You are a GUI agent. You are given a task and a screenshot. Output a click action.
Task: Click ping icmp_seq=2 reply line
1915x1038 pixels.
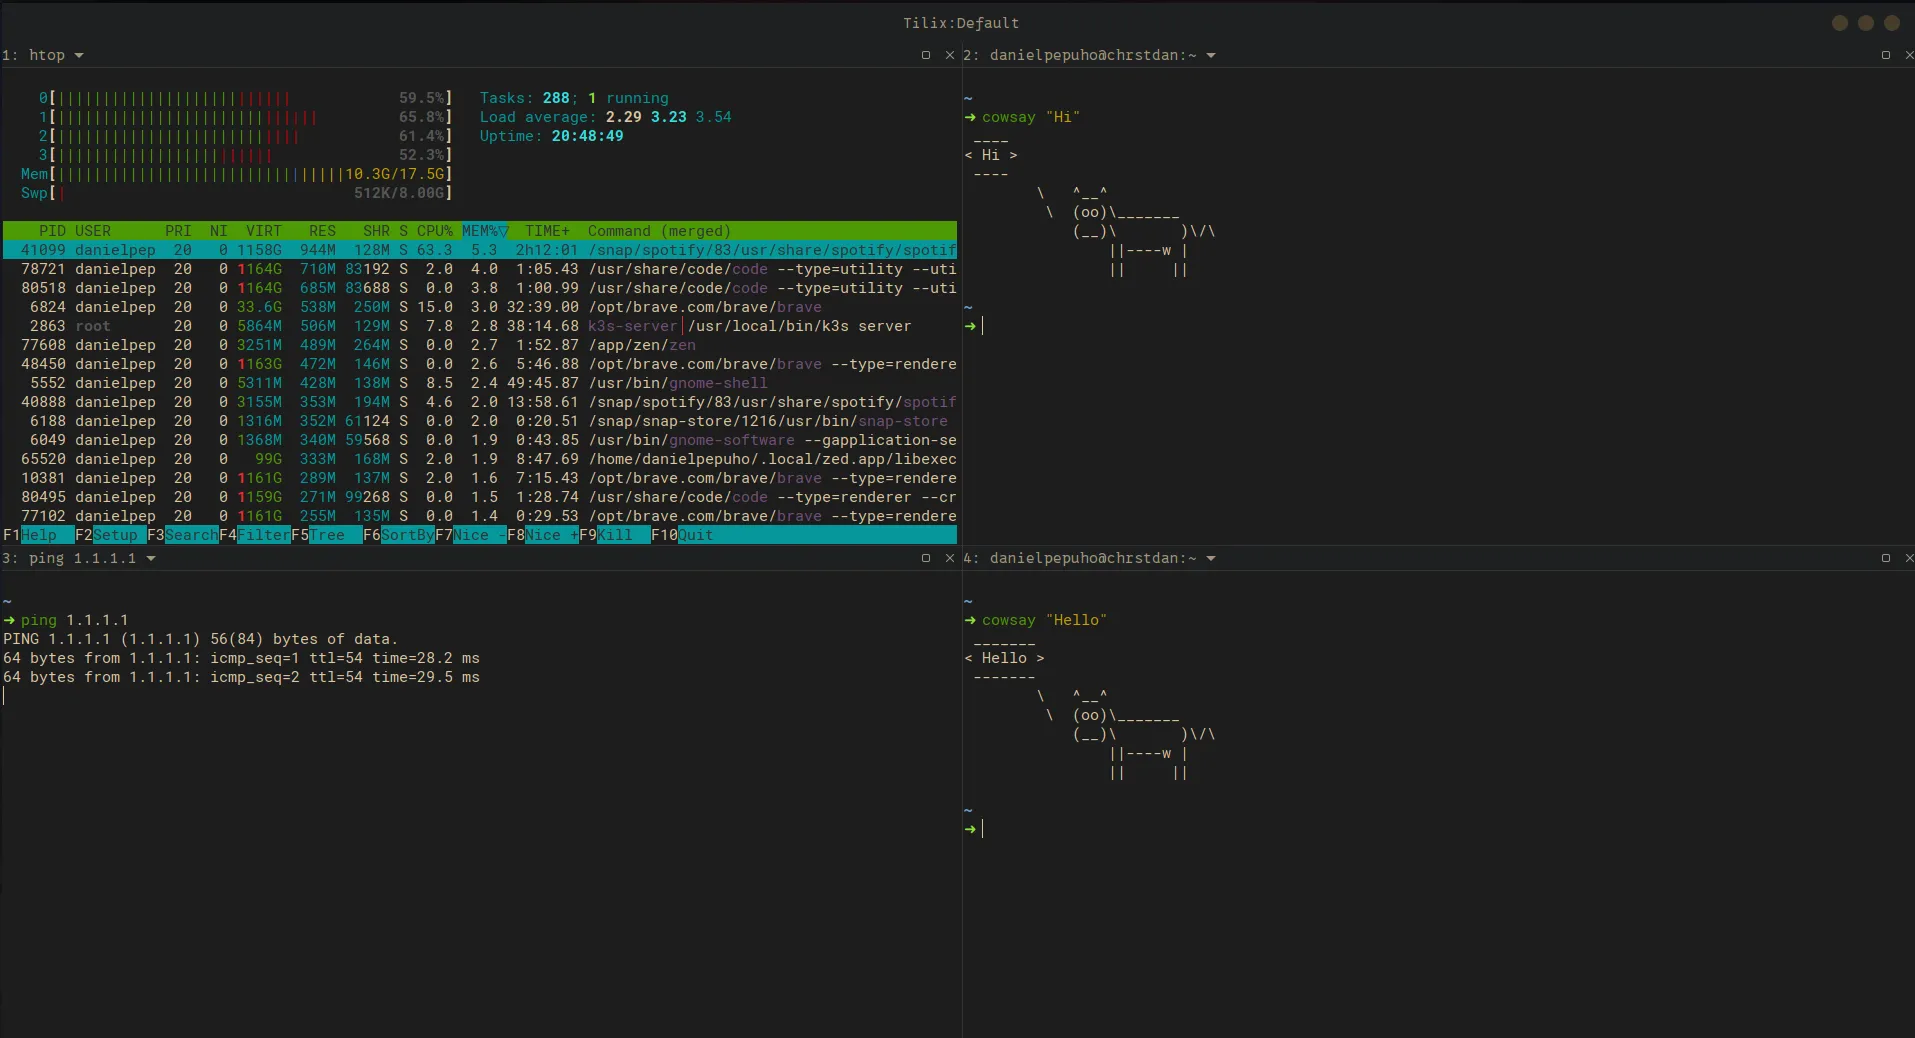(241, 677)
